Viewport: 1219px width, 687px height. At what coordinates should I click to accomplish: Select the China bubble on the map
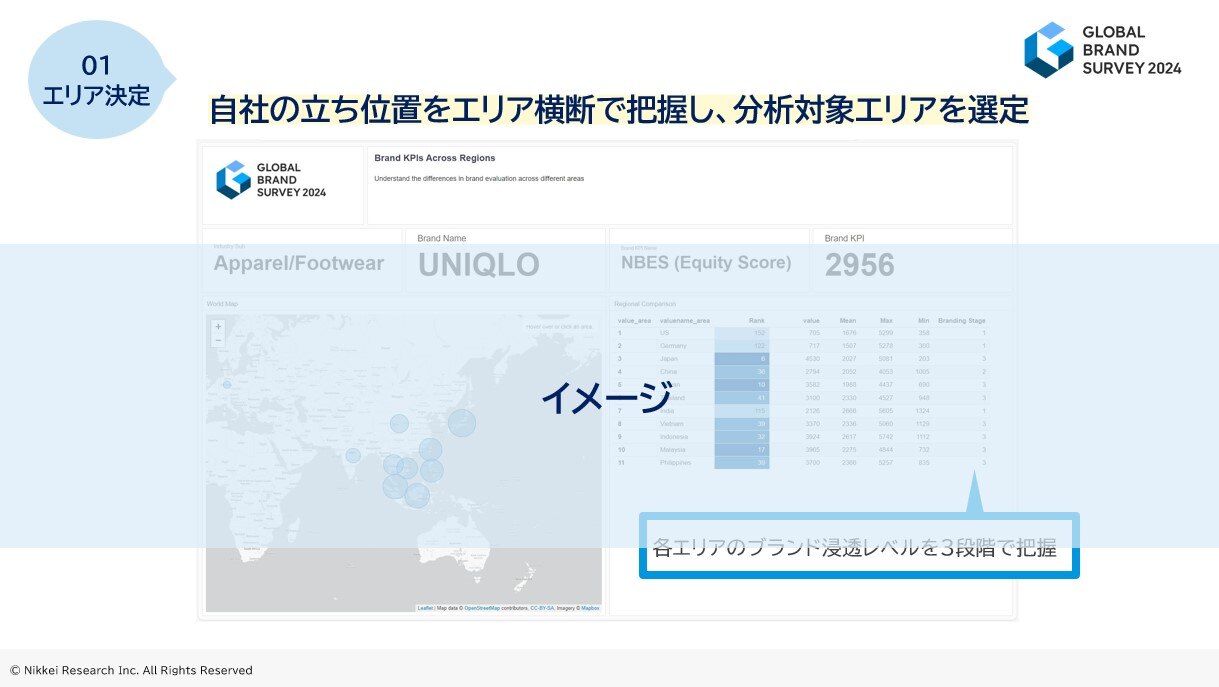click(x=399, y=423)
